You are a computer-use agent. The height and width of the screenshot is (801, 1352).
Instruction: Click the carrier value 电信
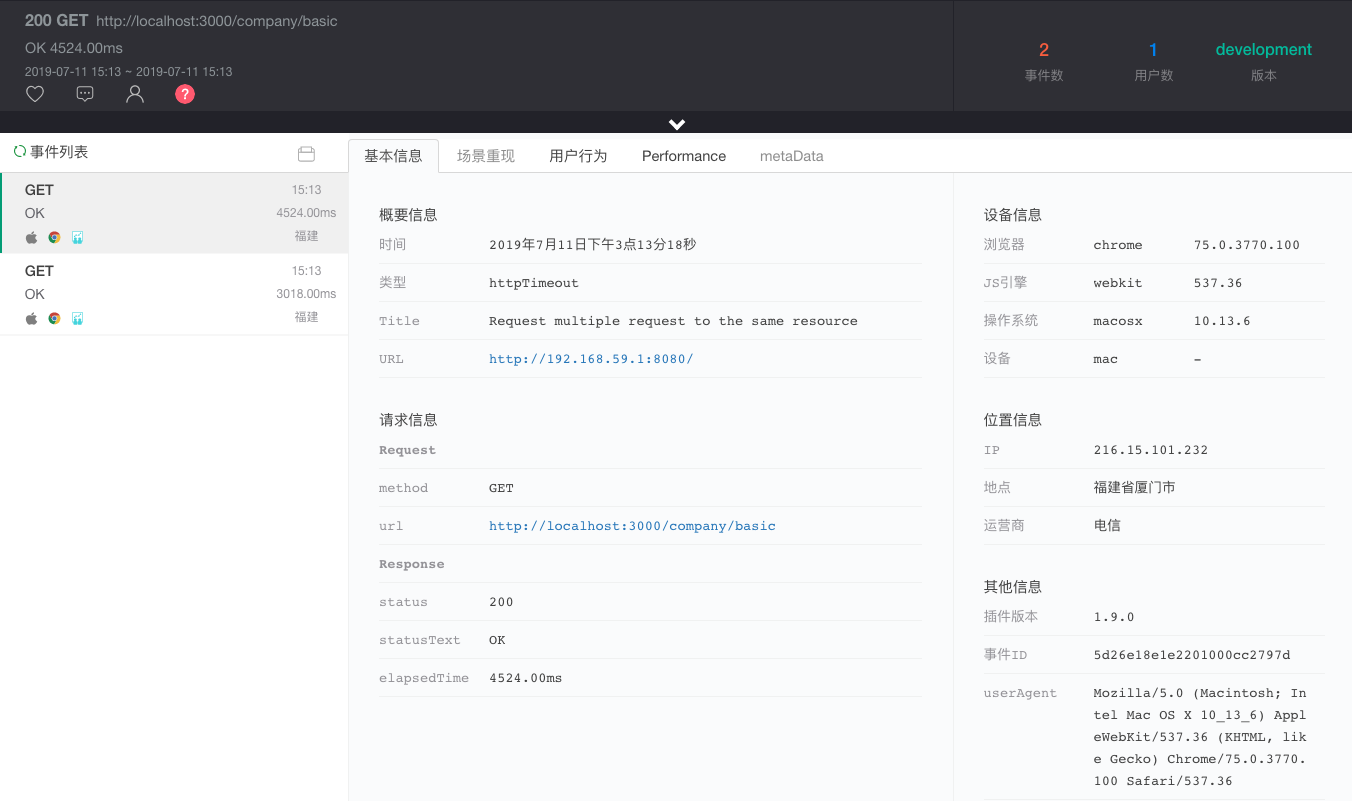click(1107, 526)
